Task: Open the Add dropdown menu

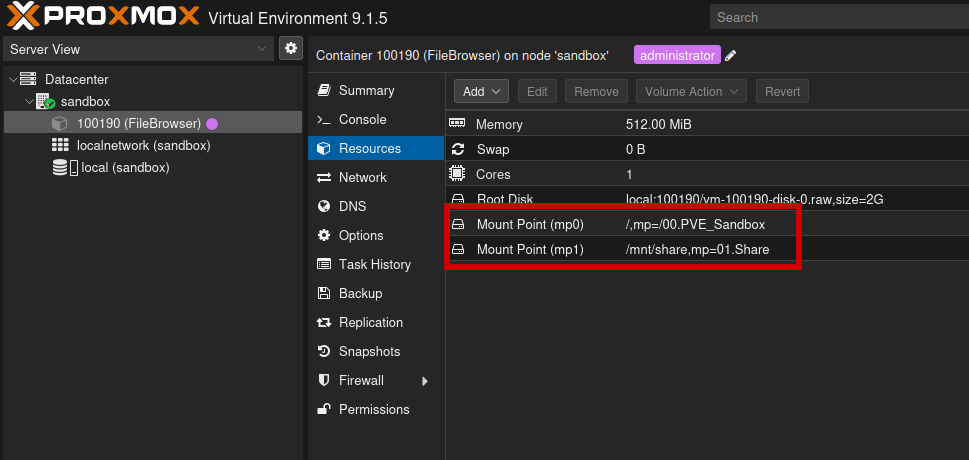Action: click(x=482, y=91)
